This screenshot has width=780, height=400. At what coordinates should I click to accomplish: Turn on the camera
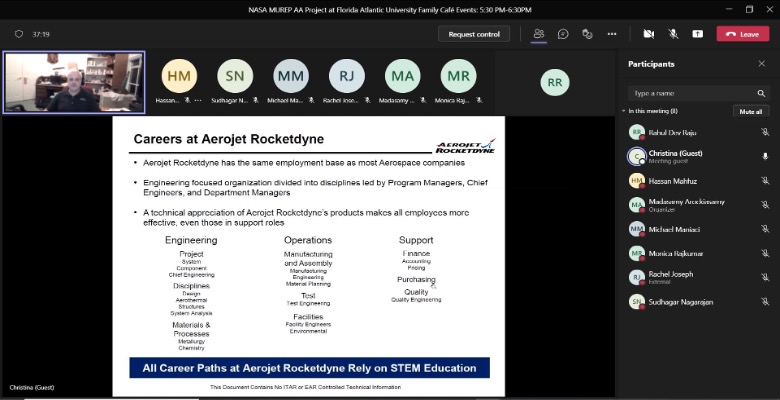648,33
